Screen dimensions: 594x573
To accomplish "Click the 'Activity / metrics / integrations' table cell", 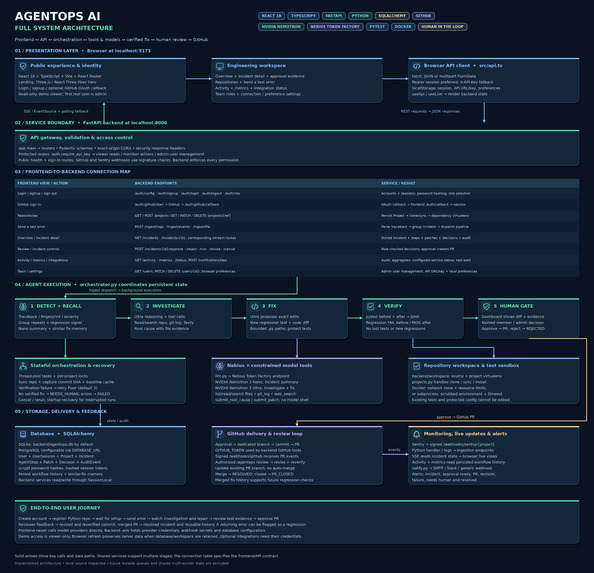I will 42,260.
